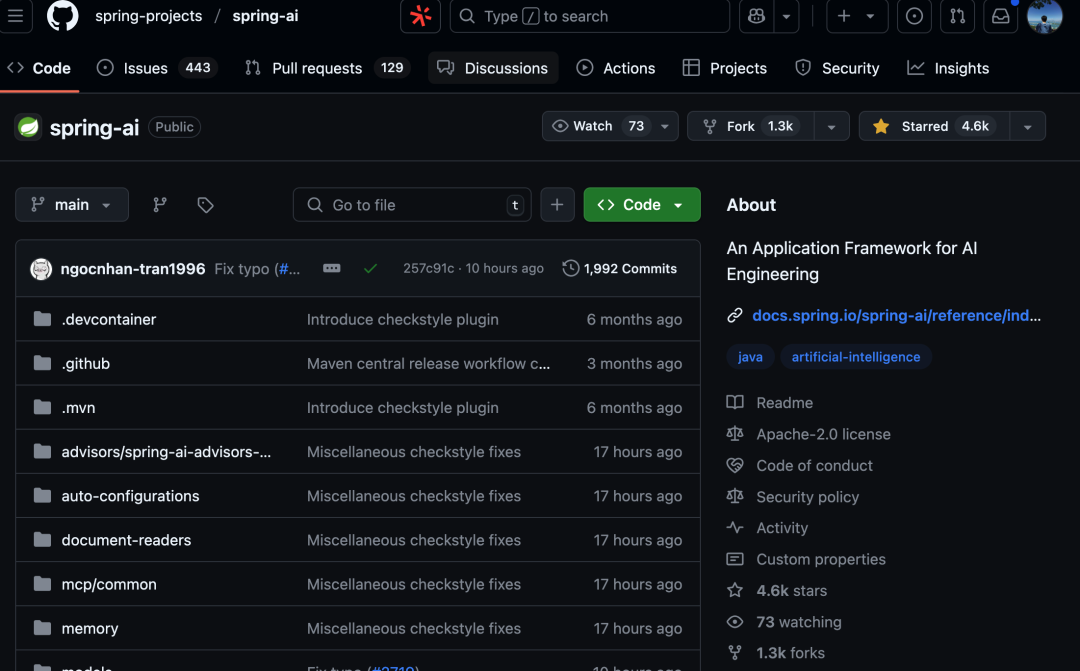This screenshot has width=1080, height=671.
Task: Go to GitHub home via Octocat logo
Action: [63, 16]
